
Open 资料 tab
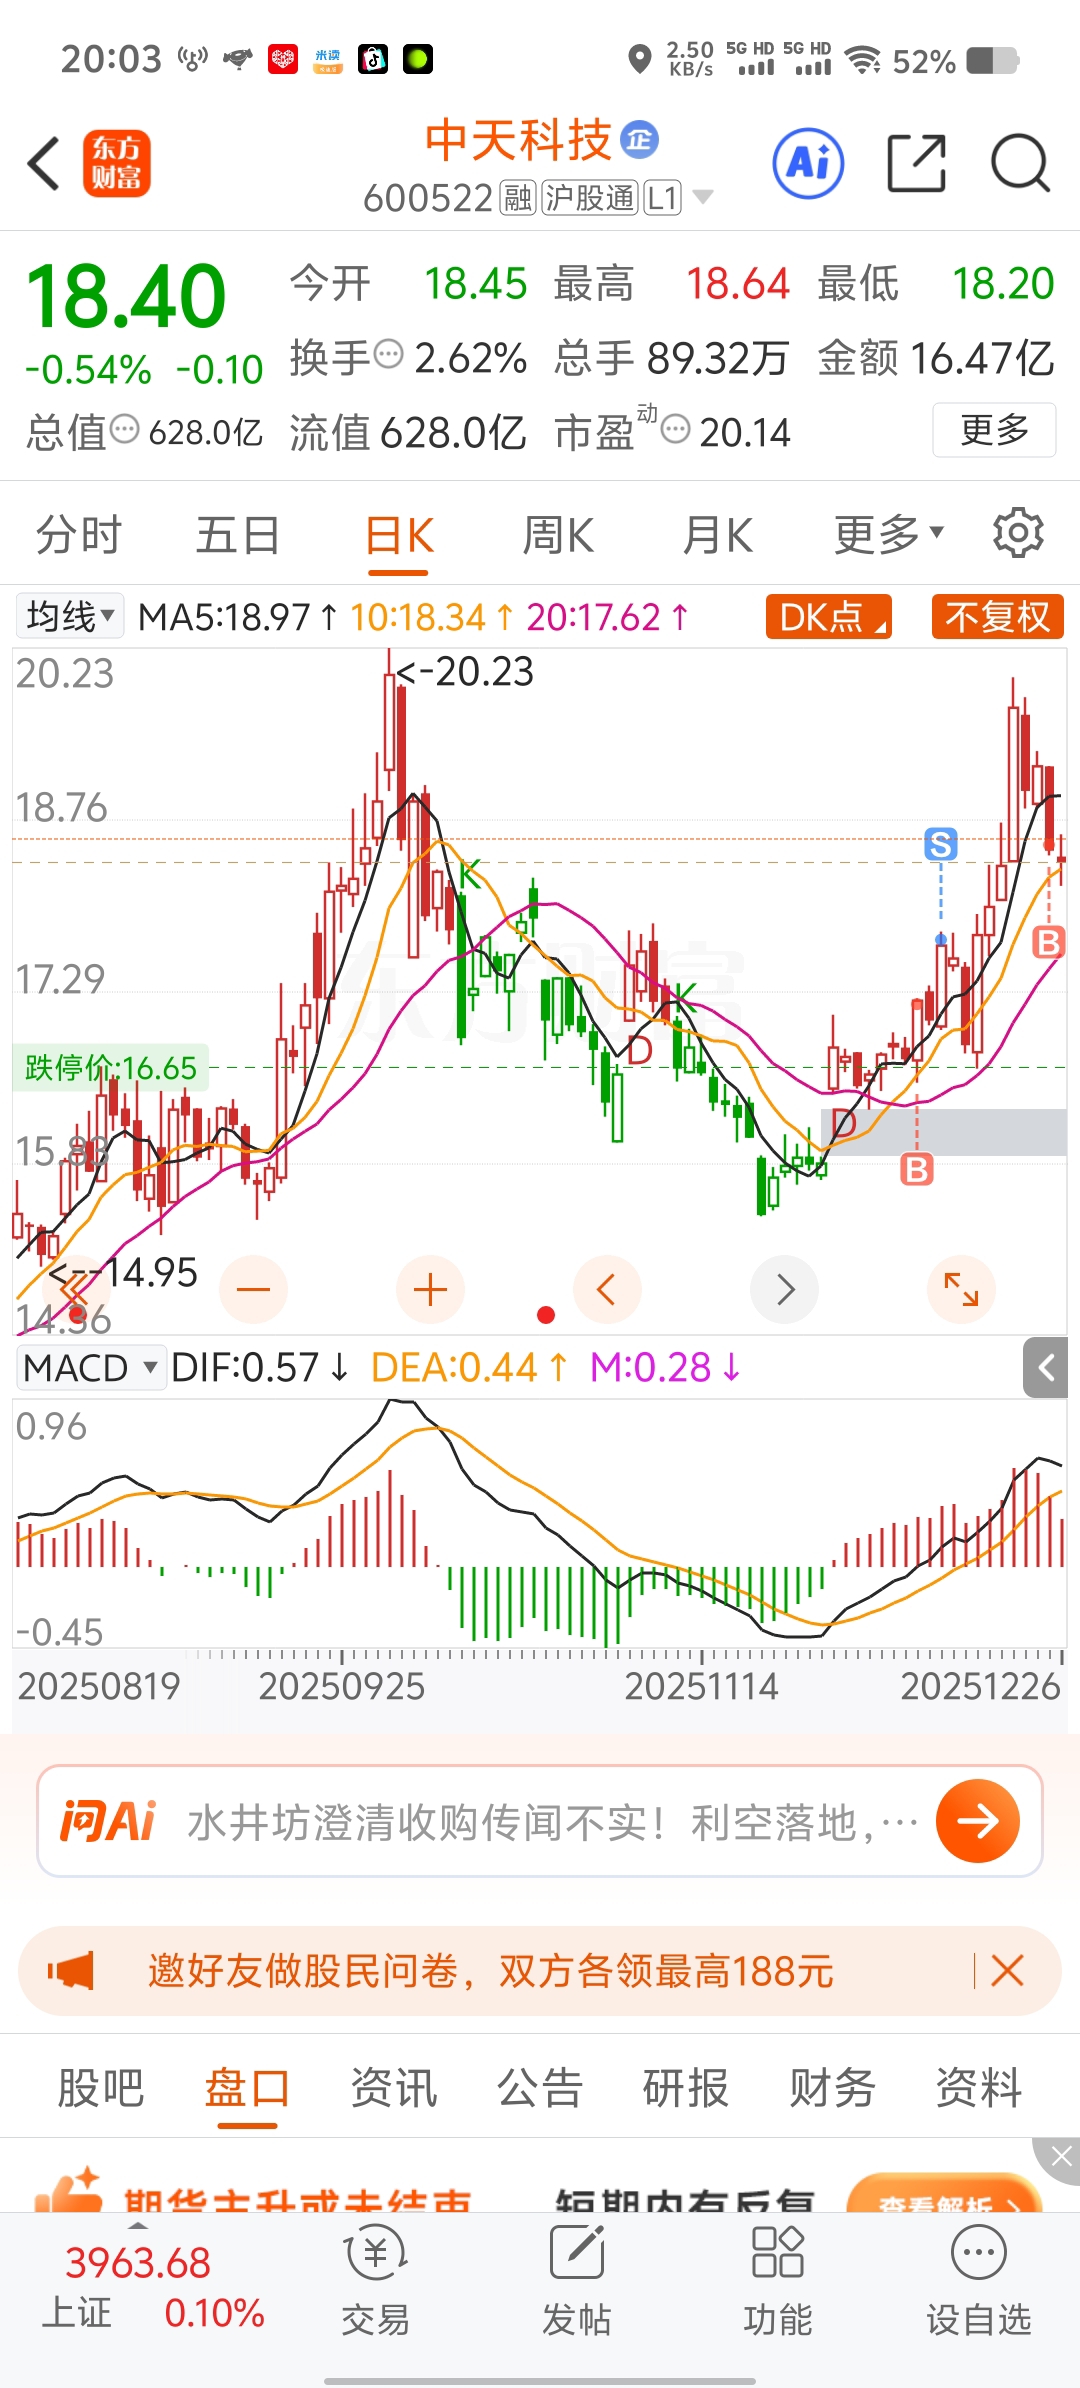pyautogui.click(x=979, y=2088)
